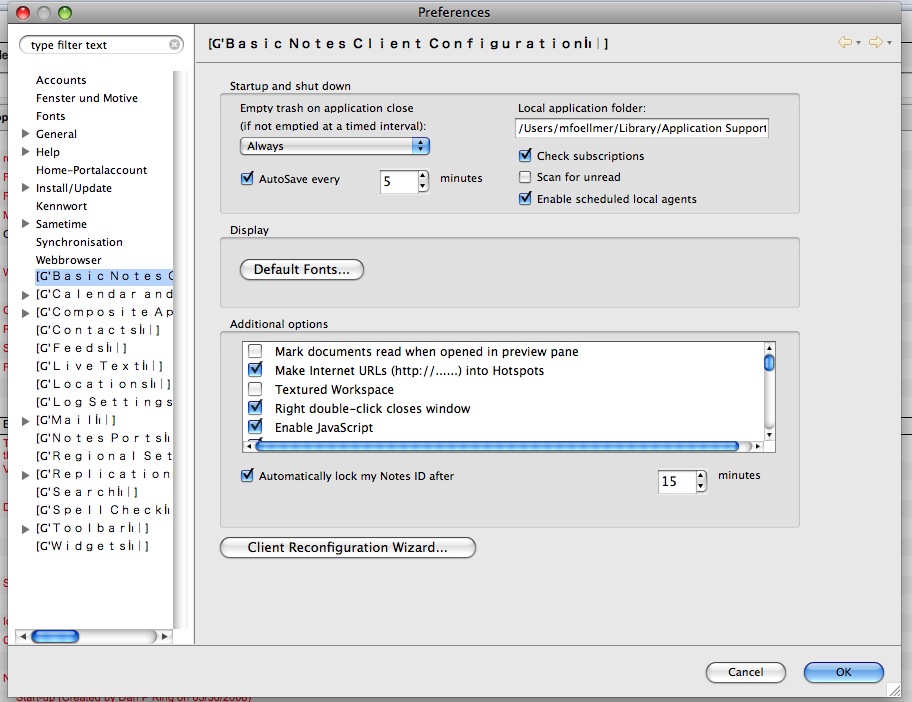Open Synchronisation preferences

point(79,243)
